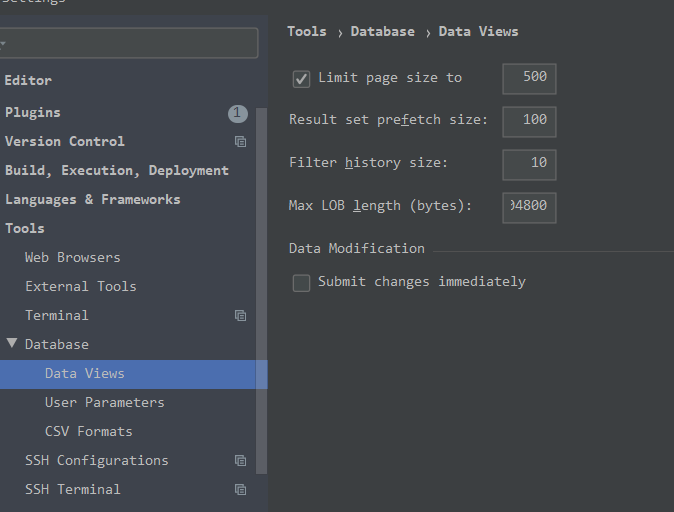Open the Plugins settings category
The height and width of the screenshot is (512, 674).
pyautogui.click(x=33, y=113)
